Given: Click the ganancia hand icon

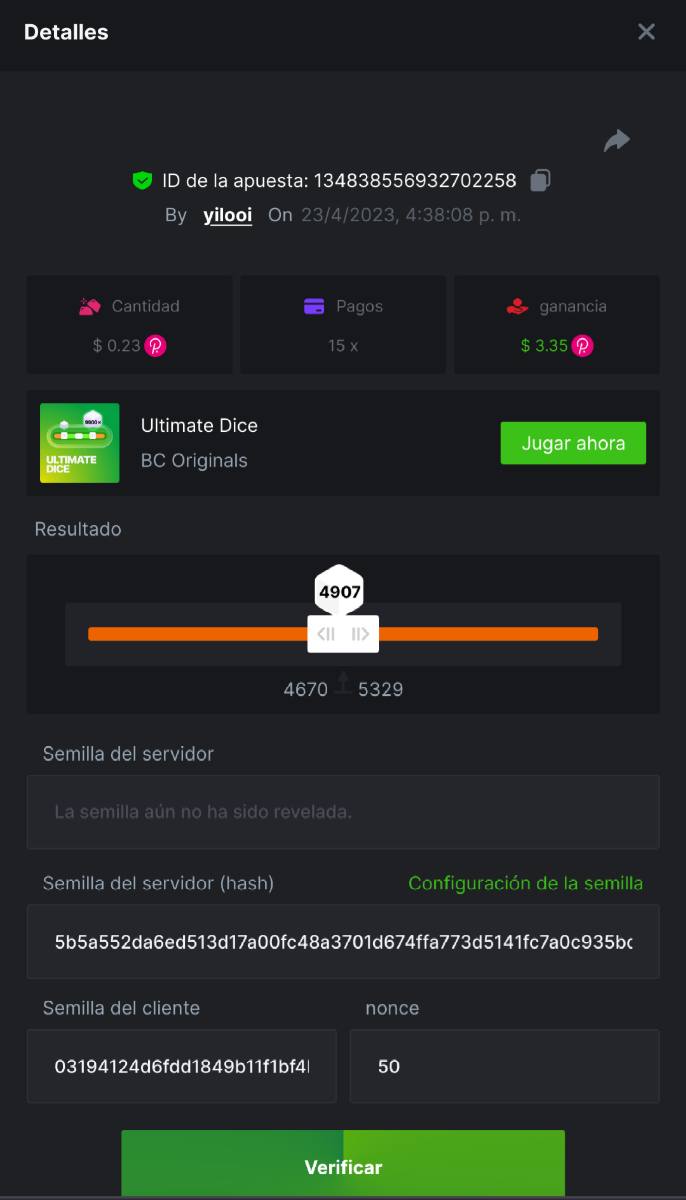Looking at the screenshot, I should [x=517, y=307].
